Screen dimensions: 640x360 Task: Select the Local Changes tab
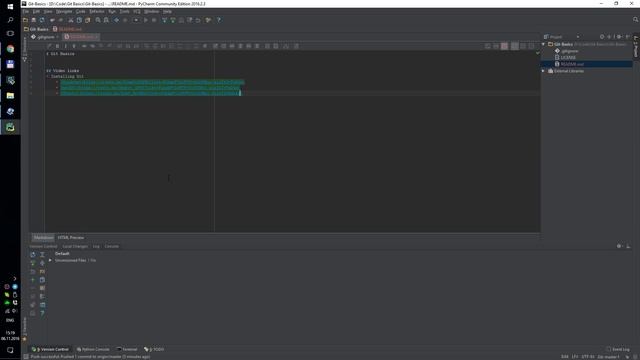[x=75, y=247]
